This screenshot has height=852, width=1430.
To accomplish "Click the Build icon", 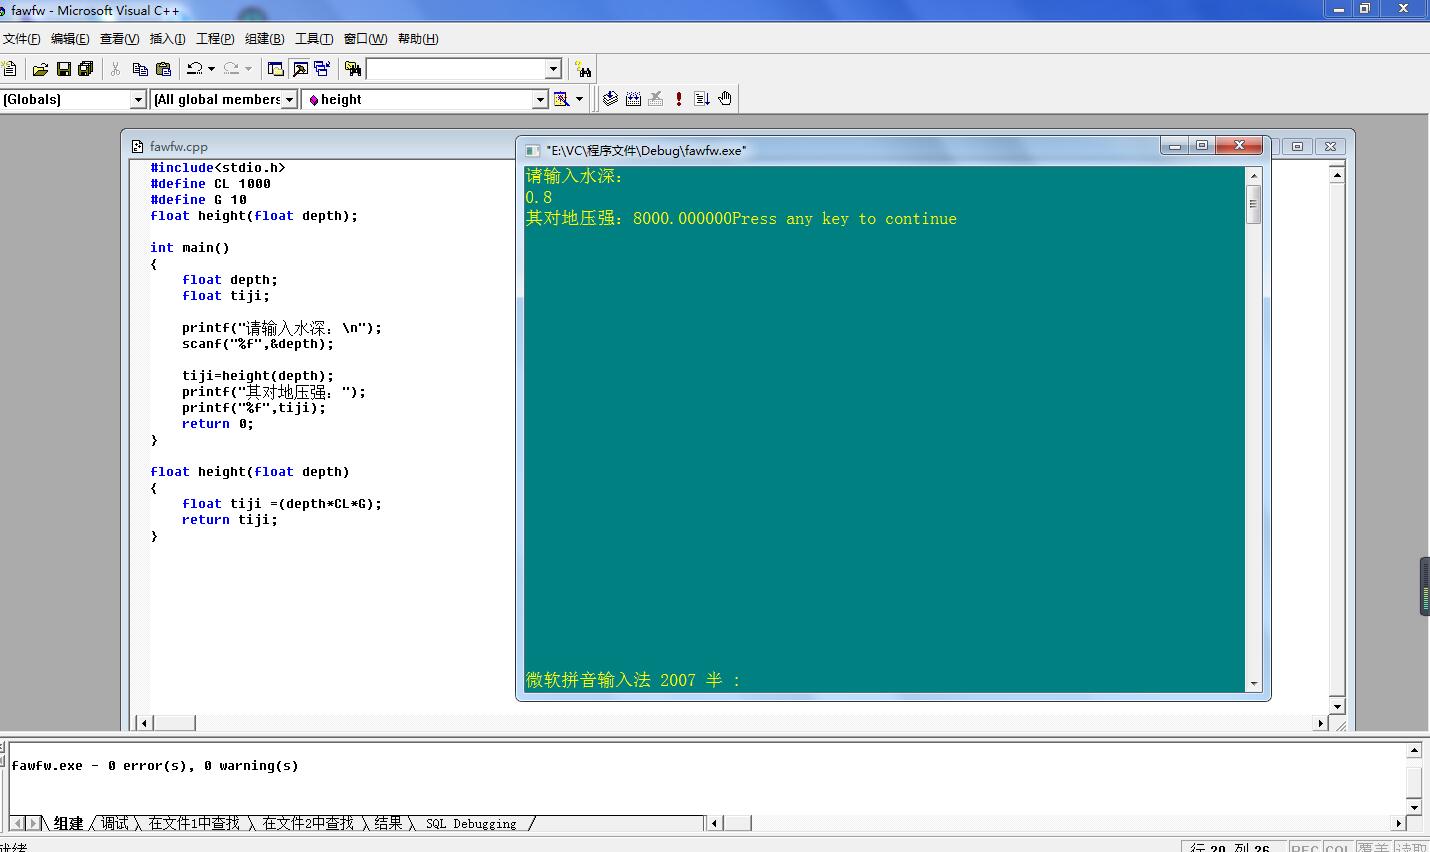I will click(633, 99).
